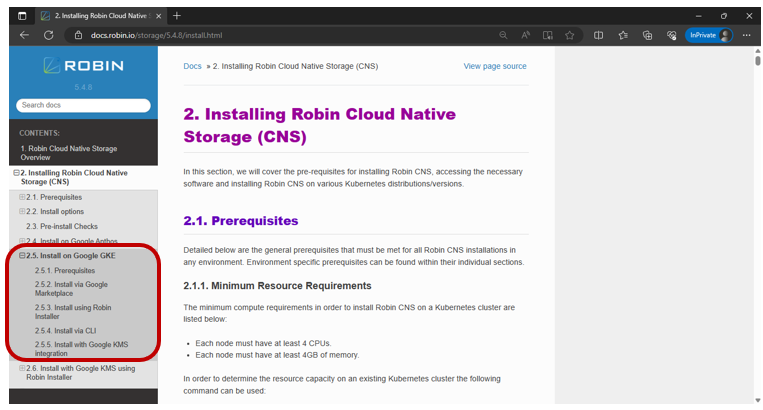
Task: Click the Docs breadcrumb link
Action: 192,66
